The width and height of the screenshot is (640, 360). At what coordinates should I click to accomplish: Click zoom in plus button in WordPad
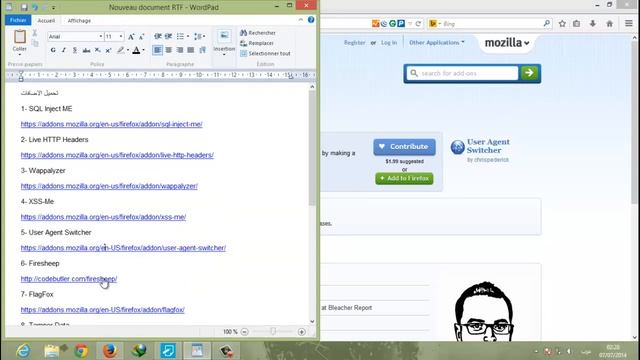[x=302, y=332]
